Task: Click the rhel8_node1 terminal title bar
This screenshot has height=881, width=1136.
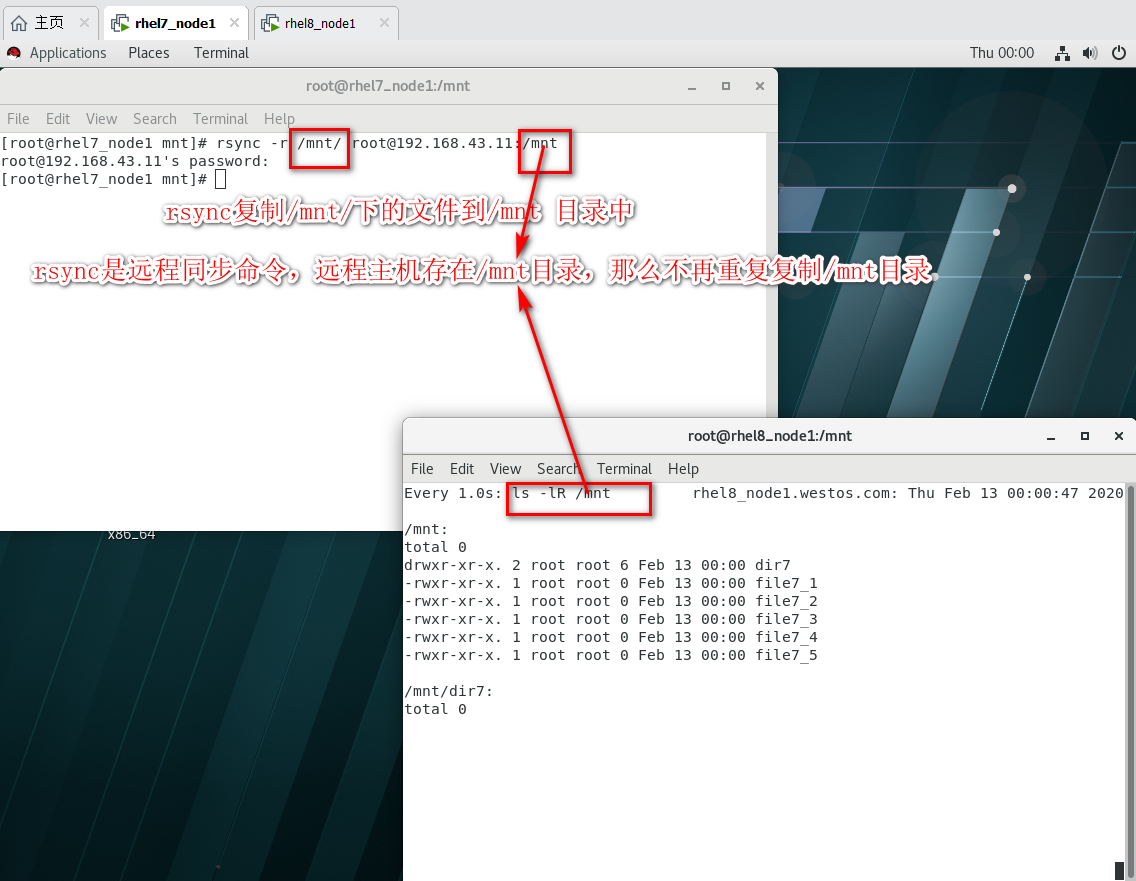Action: coord(769,436)
